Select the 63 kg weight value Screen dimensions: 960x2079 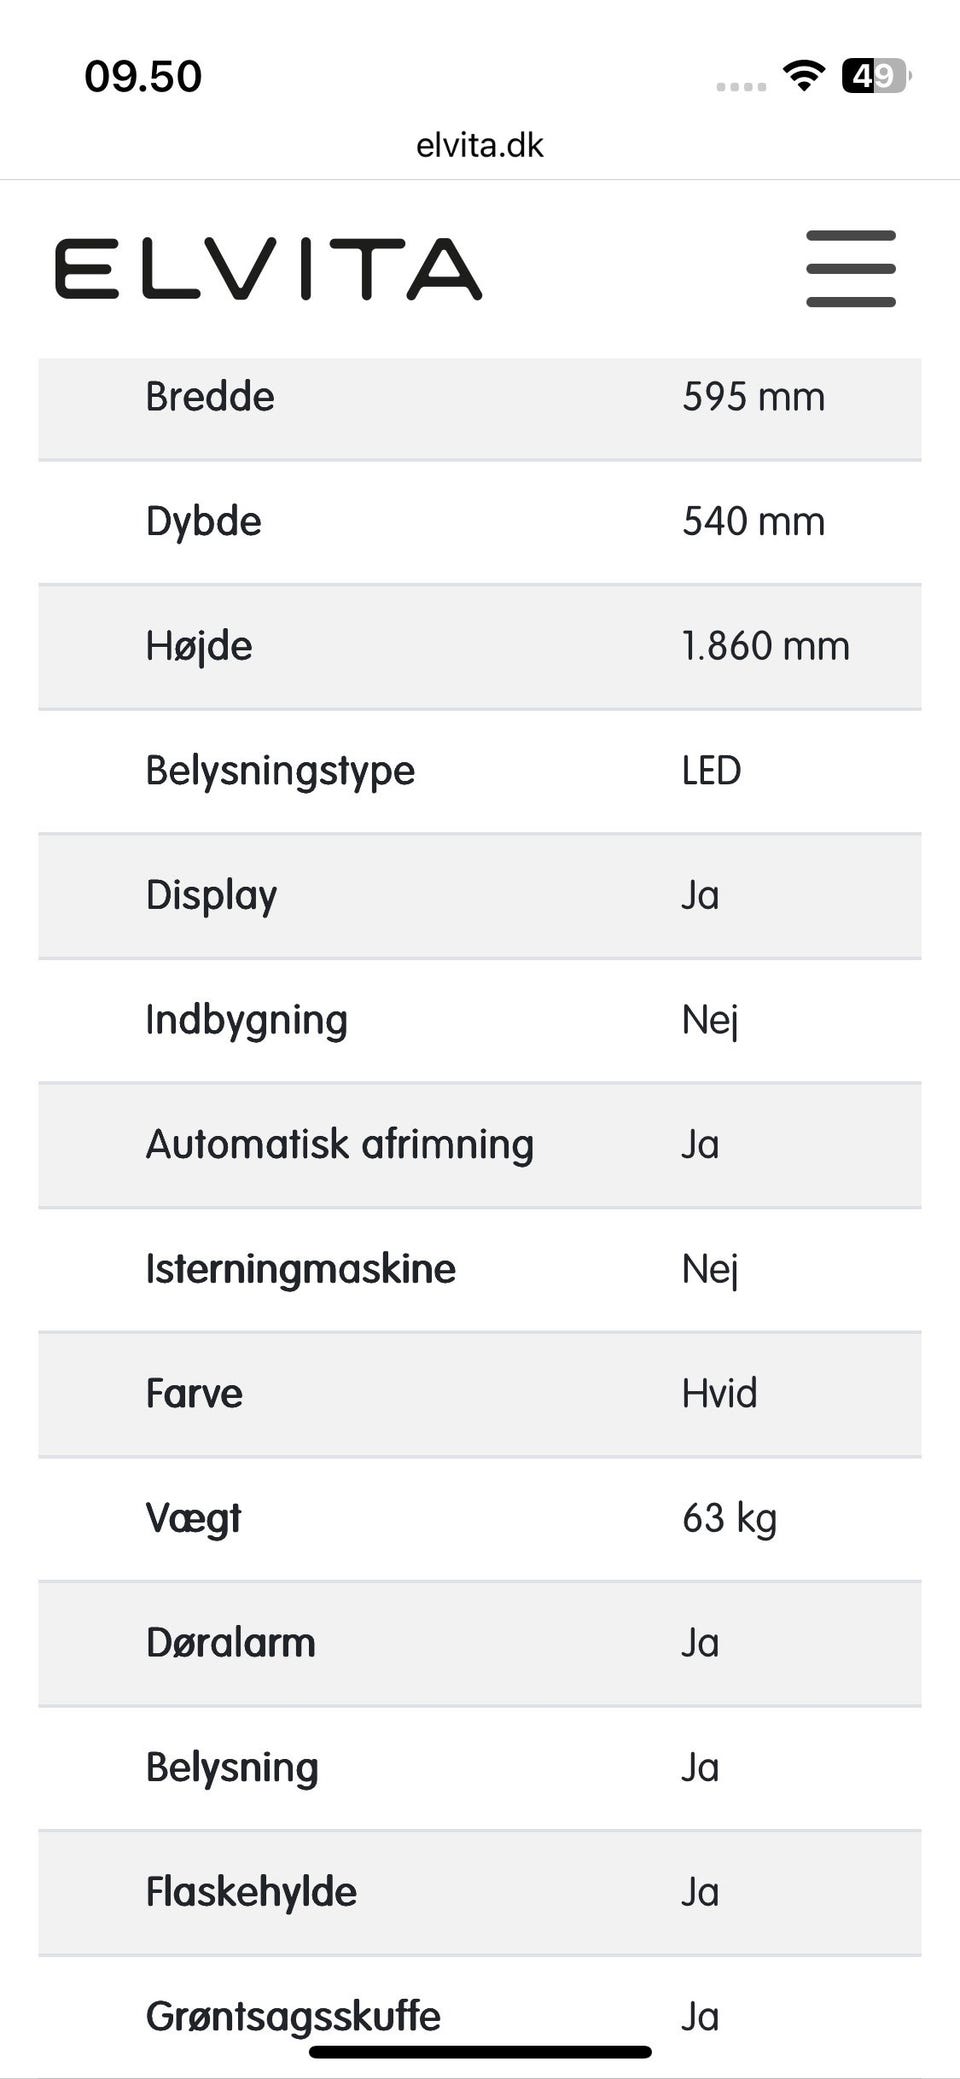coord(729,1518)
